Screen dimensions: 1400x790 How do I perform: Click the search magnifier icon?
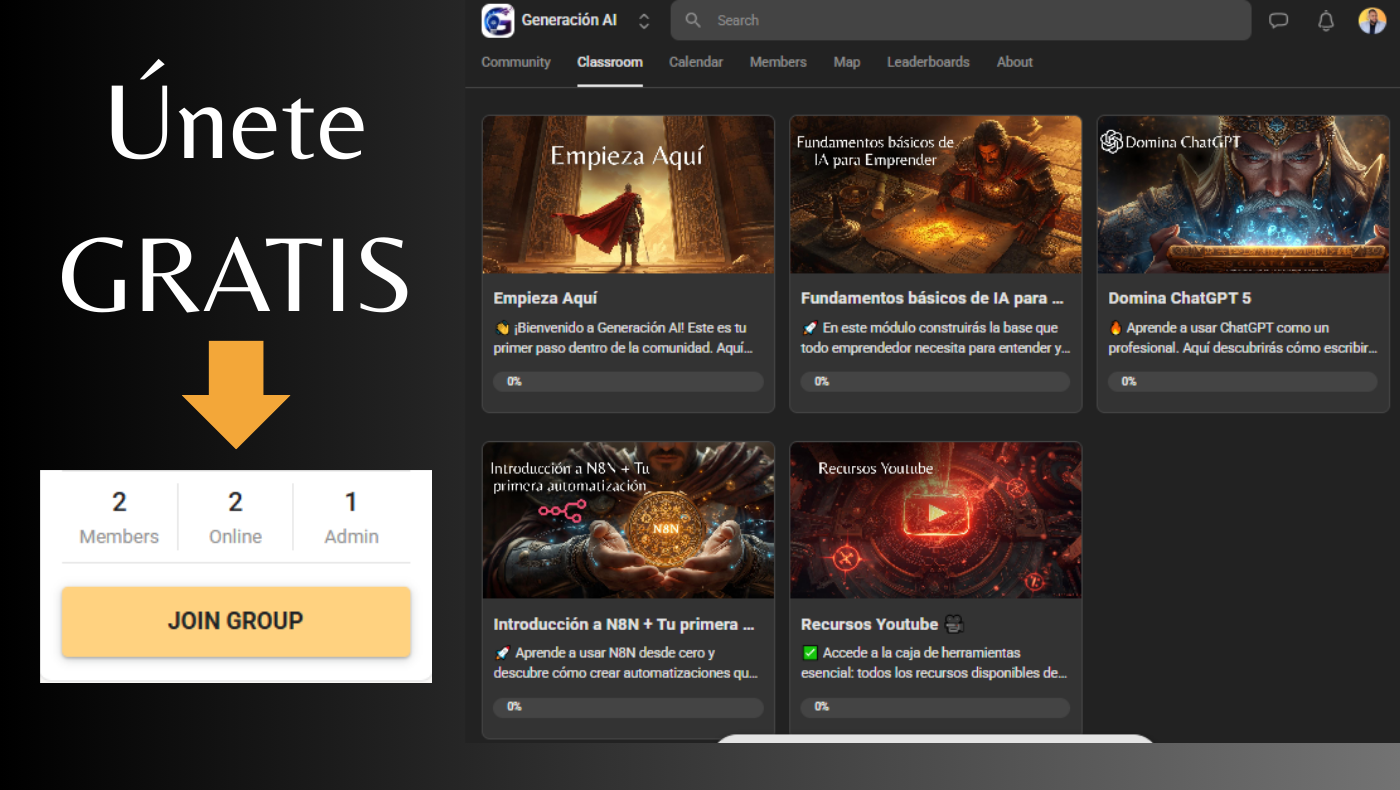click(x=693, y=20)
